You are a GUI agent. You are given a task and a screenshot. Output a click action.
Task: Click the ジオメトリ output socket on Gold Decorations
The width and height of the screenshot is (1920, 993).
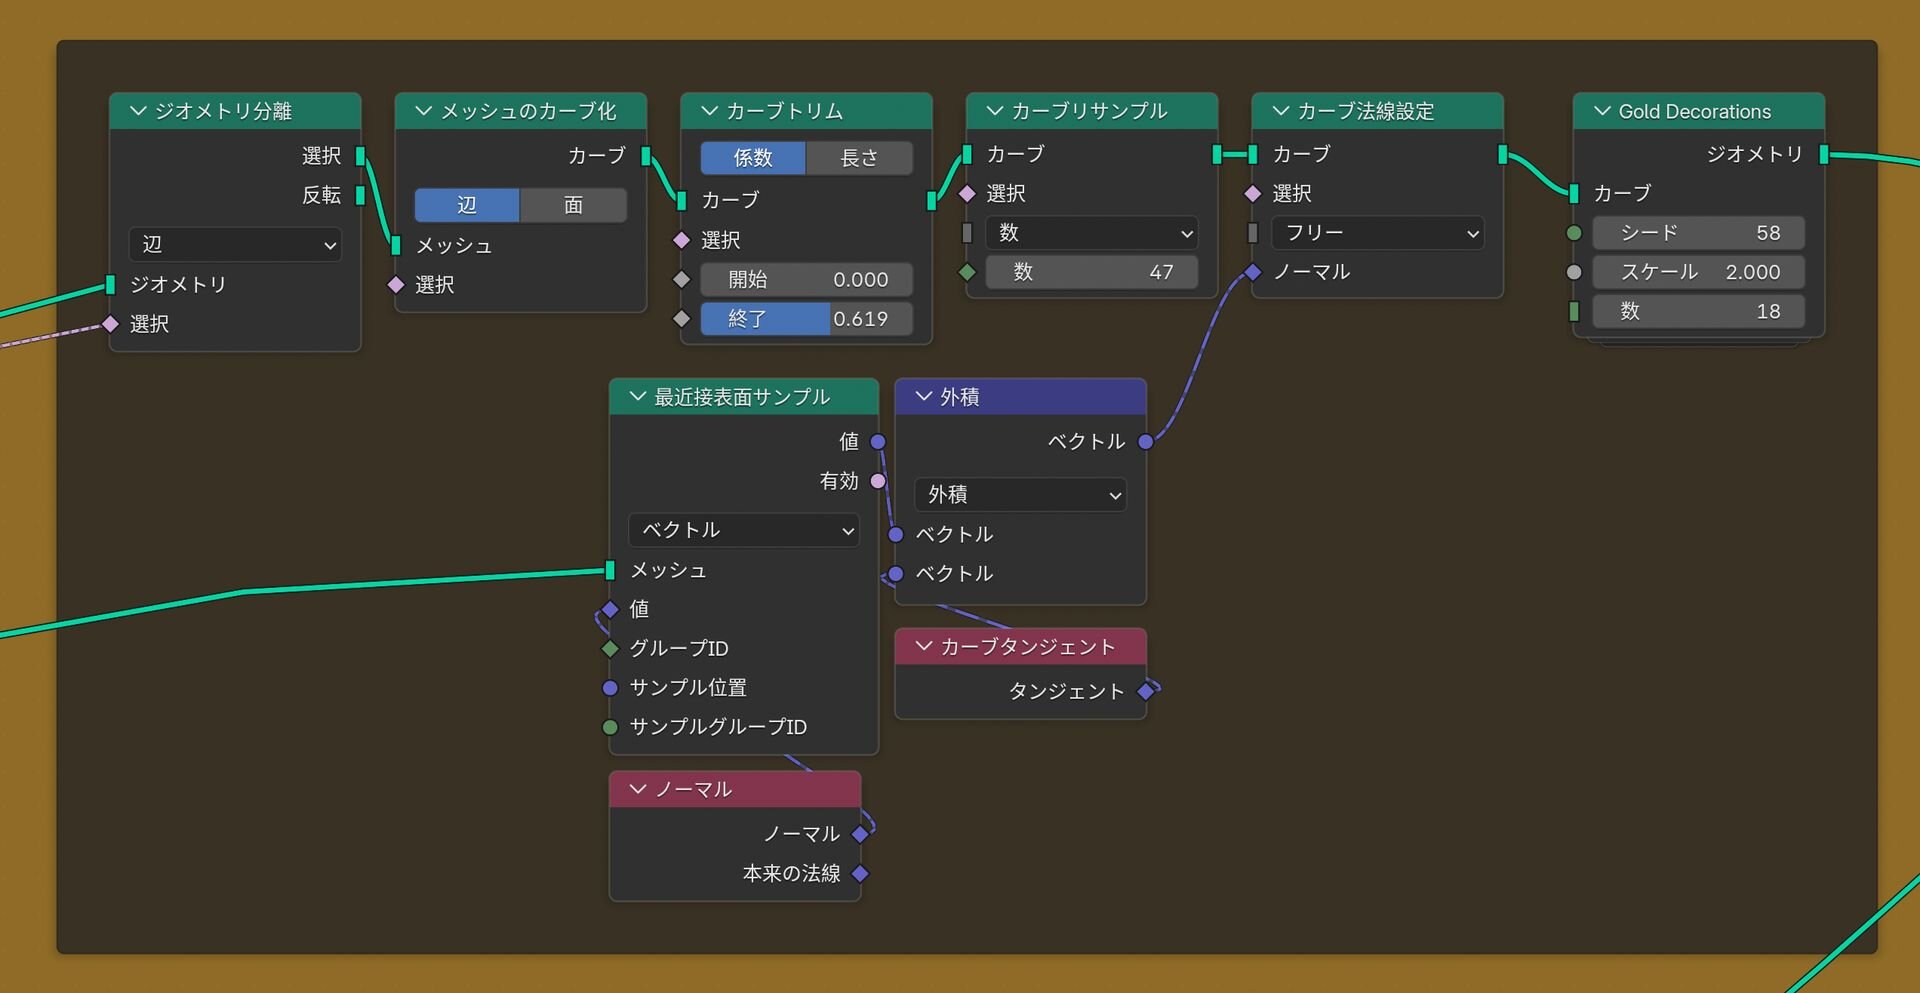click(x=1824, y=154)
